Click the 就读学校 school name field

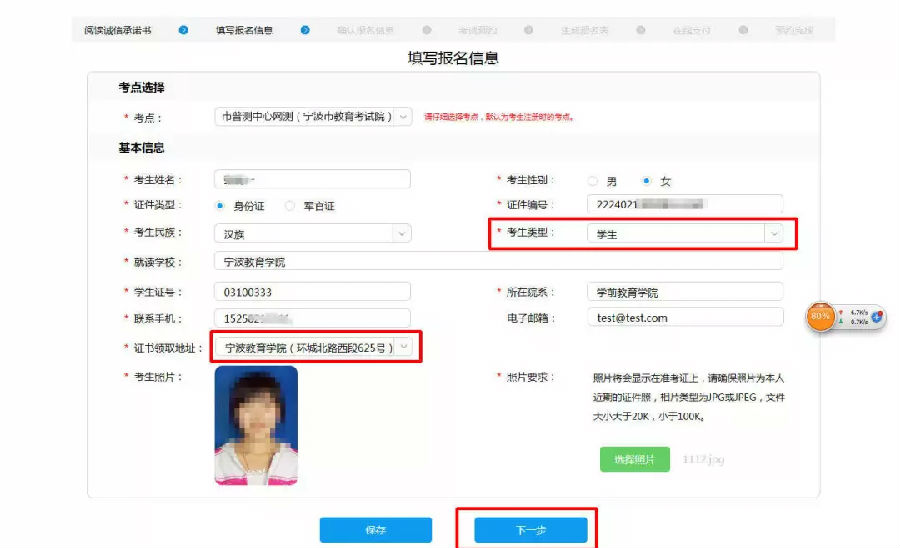[x=497, y=262]
